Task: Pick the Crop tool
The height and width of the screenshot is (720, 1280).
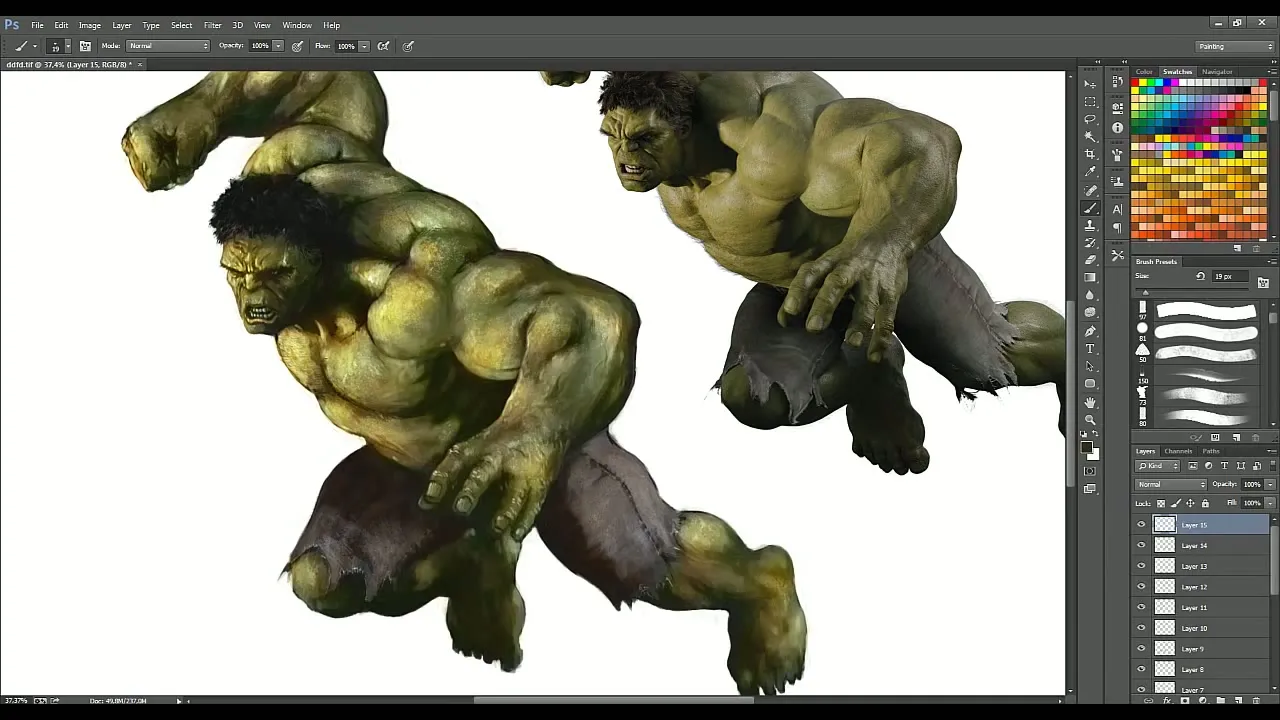Action: click(x=1090, y=154)
